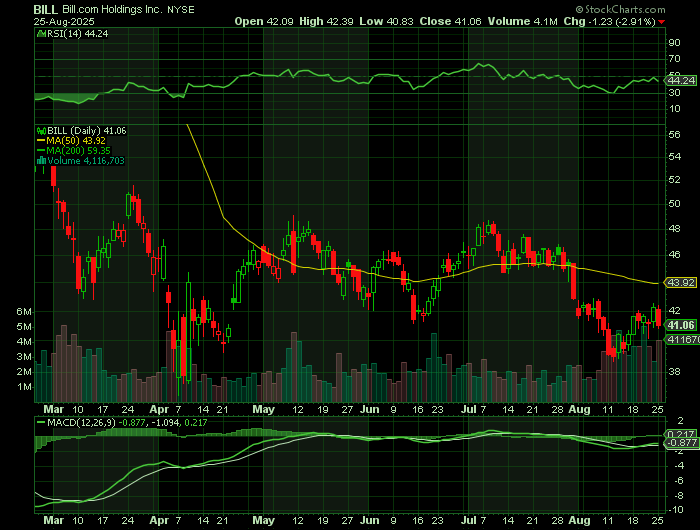The width and height of the screenshot is (700, 530).
Task: Click the 41.06 last price tag
Action: click(x=682, y=325)
